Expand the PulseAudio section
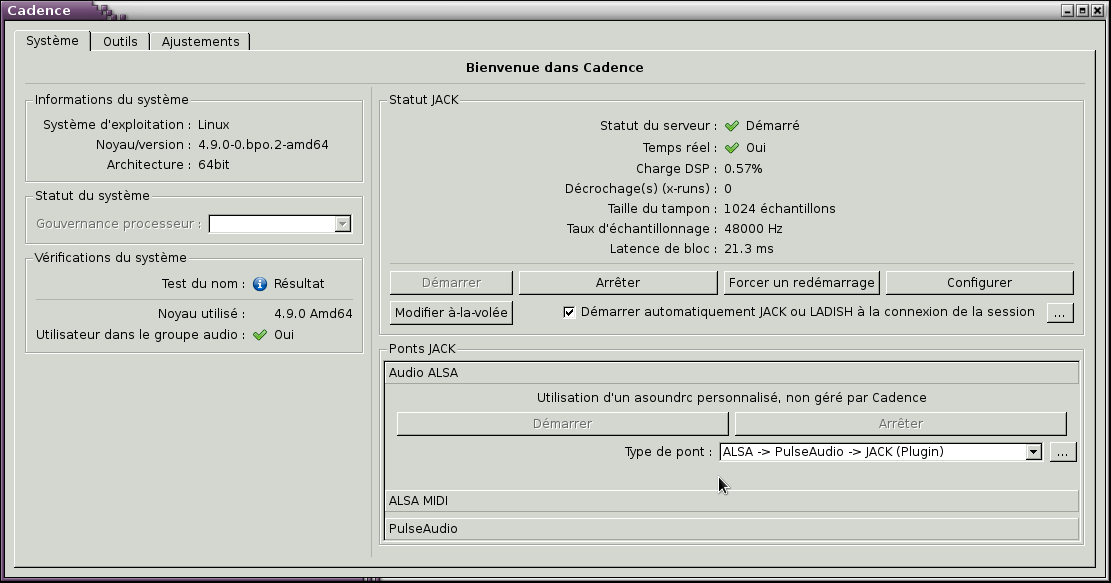 click(x=731, y=528)
